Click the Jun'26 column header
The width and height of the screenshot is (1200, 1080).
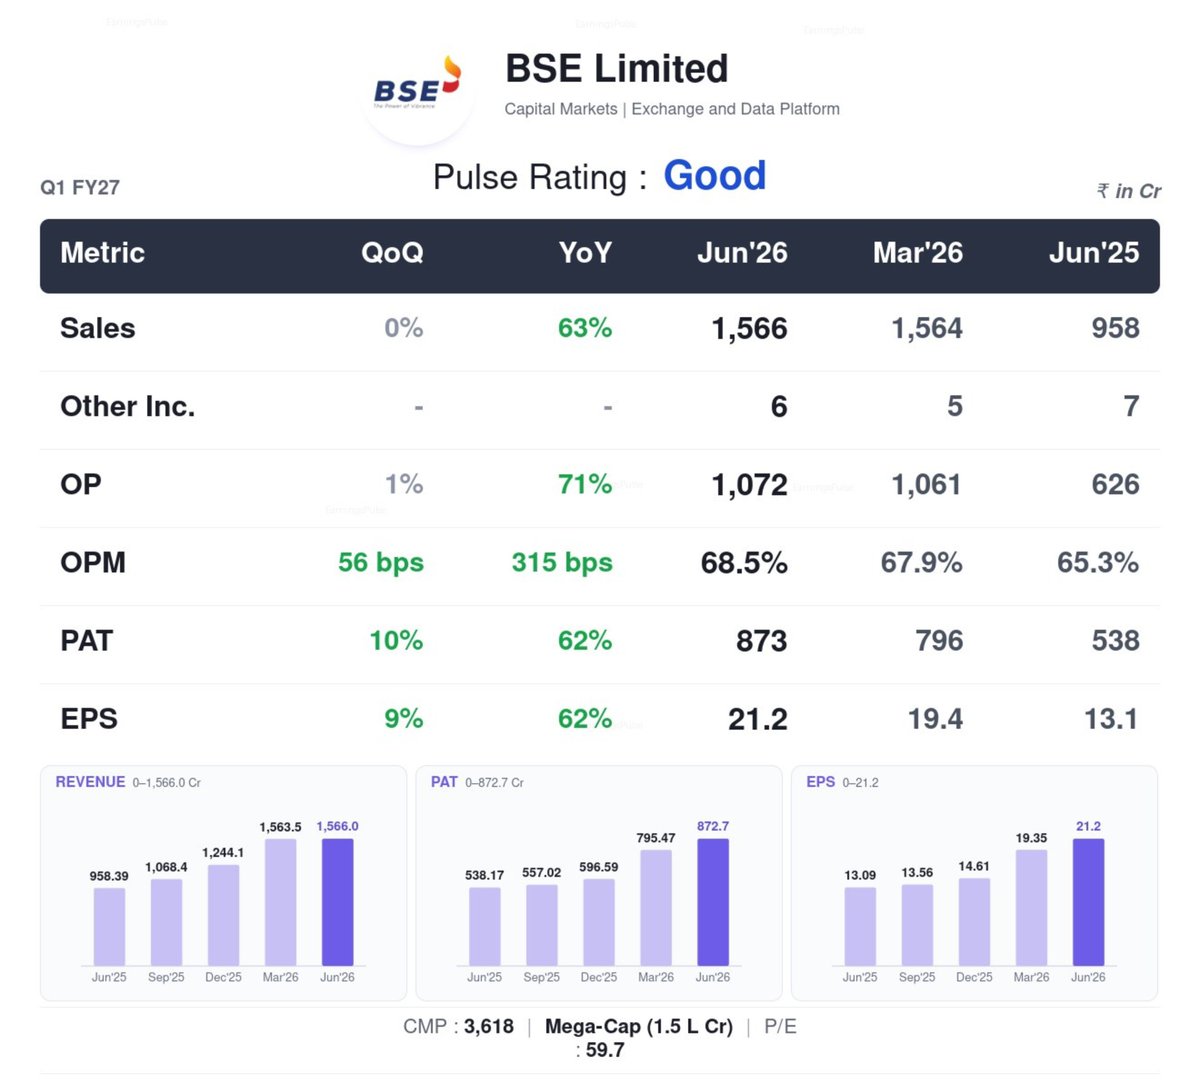point(742,253)
